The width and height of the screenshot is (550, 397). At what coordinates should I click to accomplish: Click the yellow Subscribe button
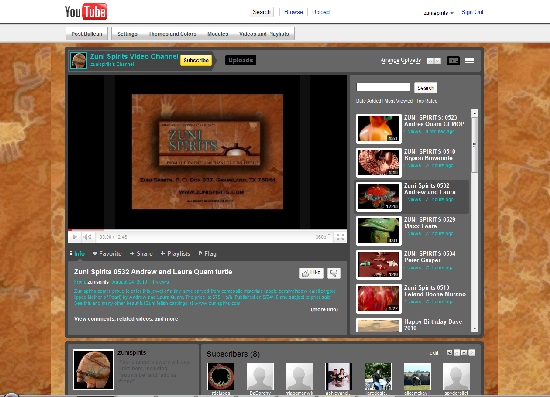coord(196,60)
